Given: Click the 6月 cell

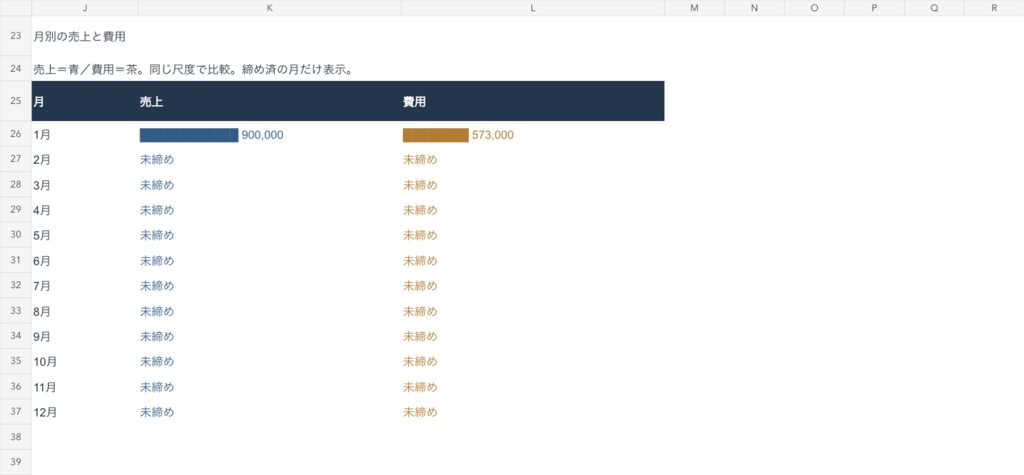Looking at the screenshot, I should coord(85,261).
